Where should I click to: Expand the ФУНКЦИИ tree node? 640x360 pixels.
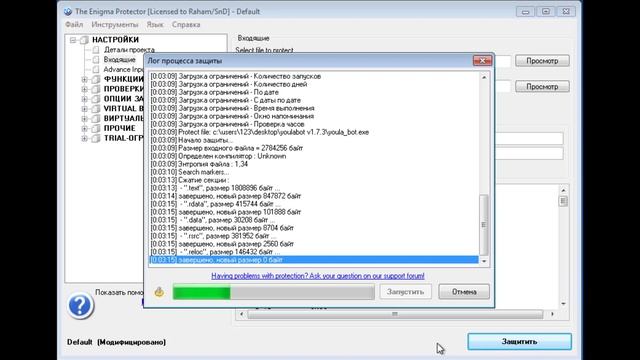(x=84, y=79)
